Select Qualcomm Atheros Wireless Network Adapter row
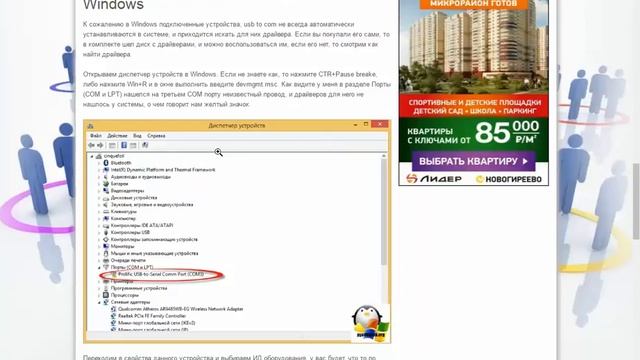Screen dimensions: 640x360 (x=180, y=309)
